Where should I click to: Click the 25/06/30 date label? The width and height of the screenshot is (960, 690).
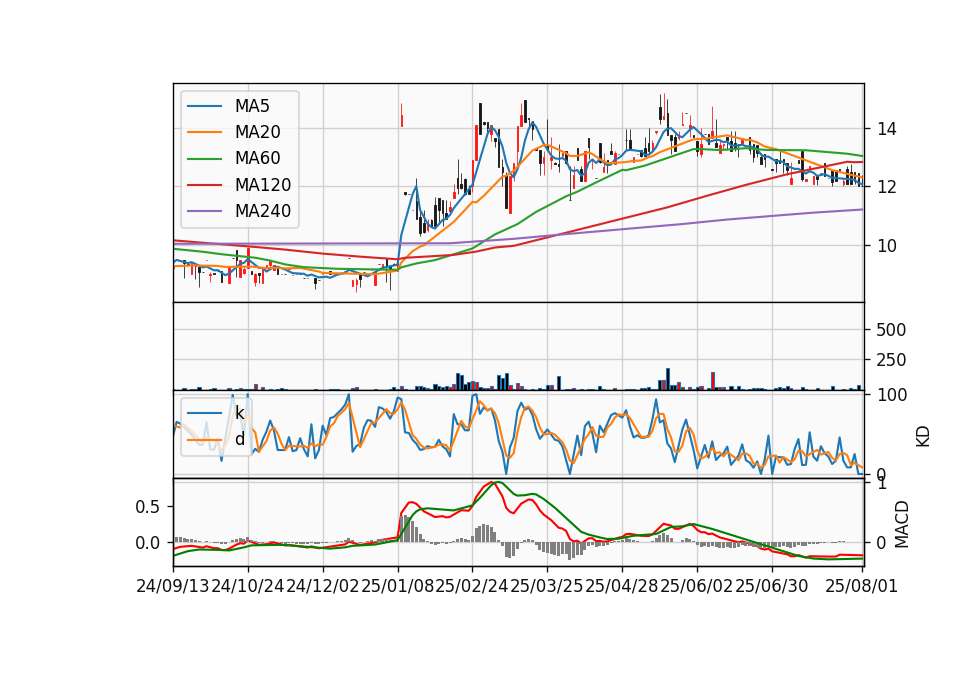771,586
